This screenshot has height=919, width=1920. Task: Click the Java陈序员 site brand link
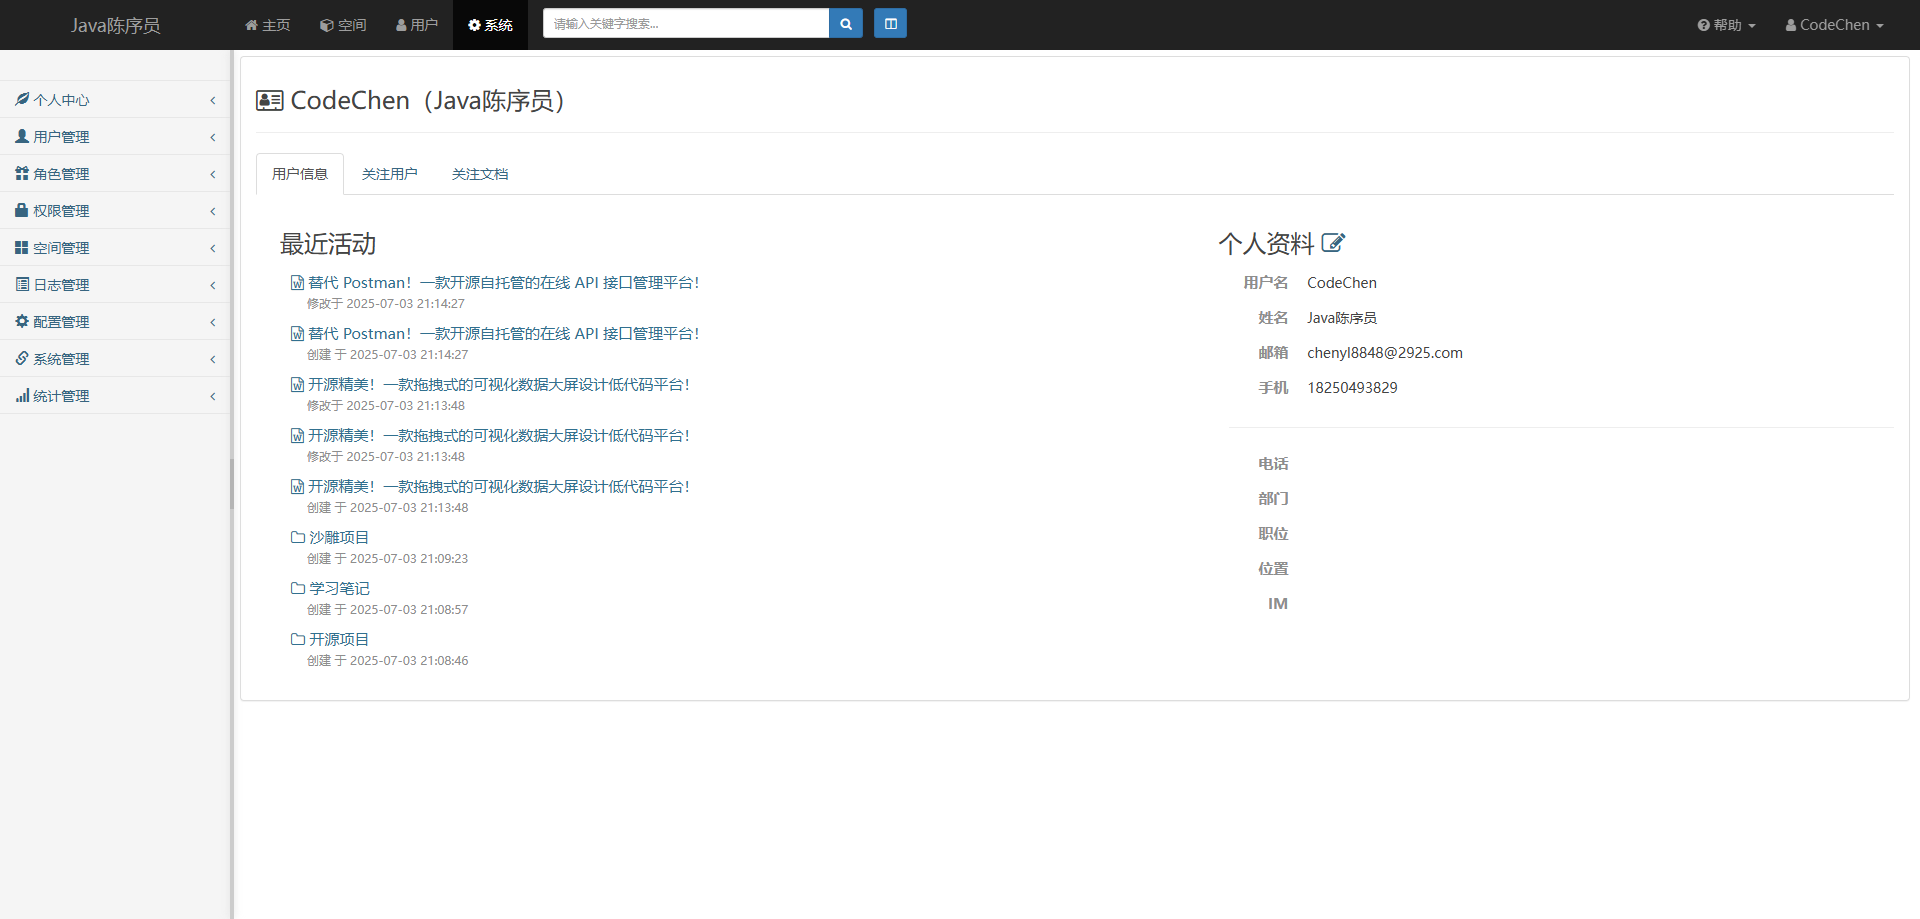(x=115, y=25)
